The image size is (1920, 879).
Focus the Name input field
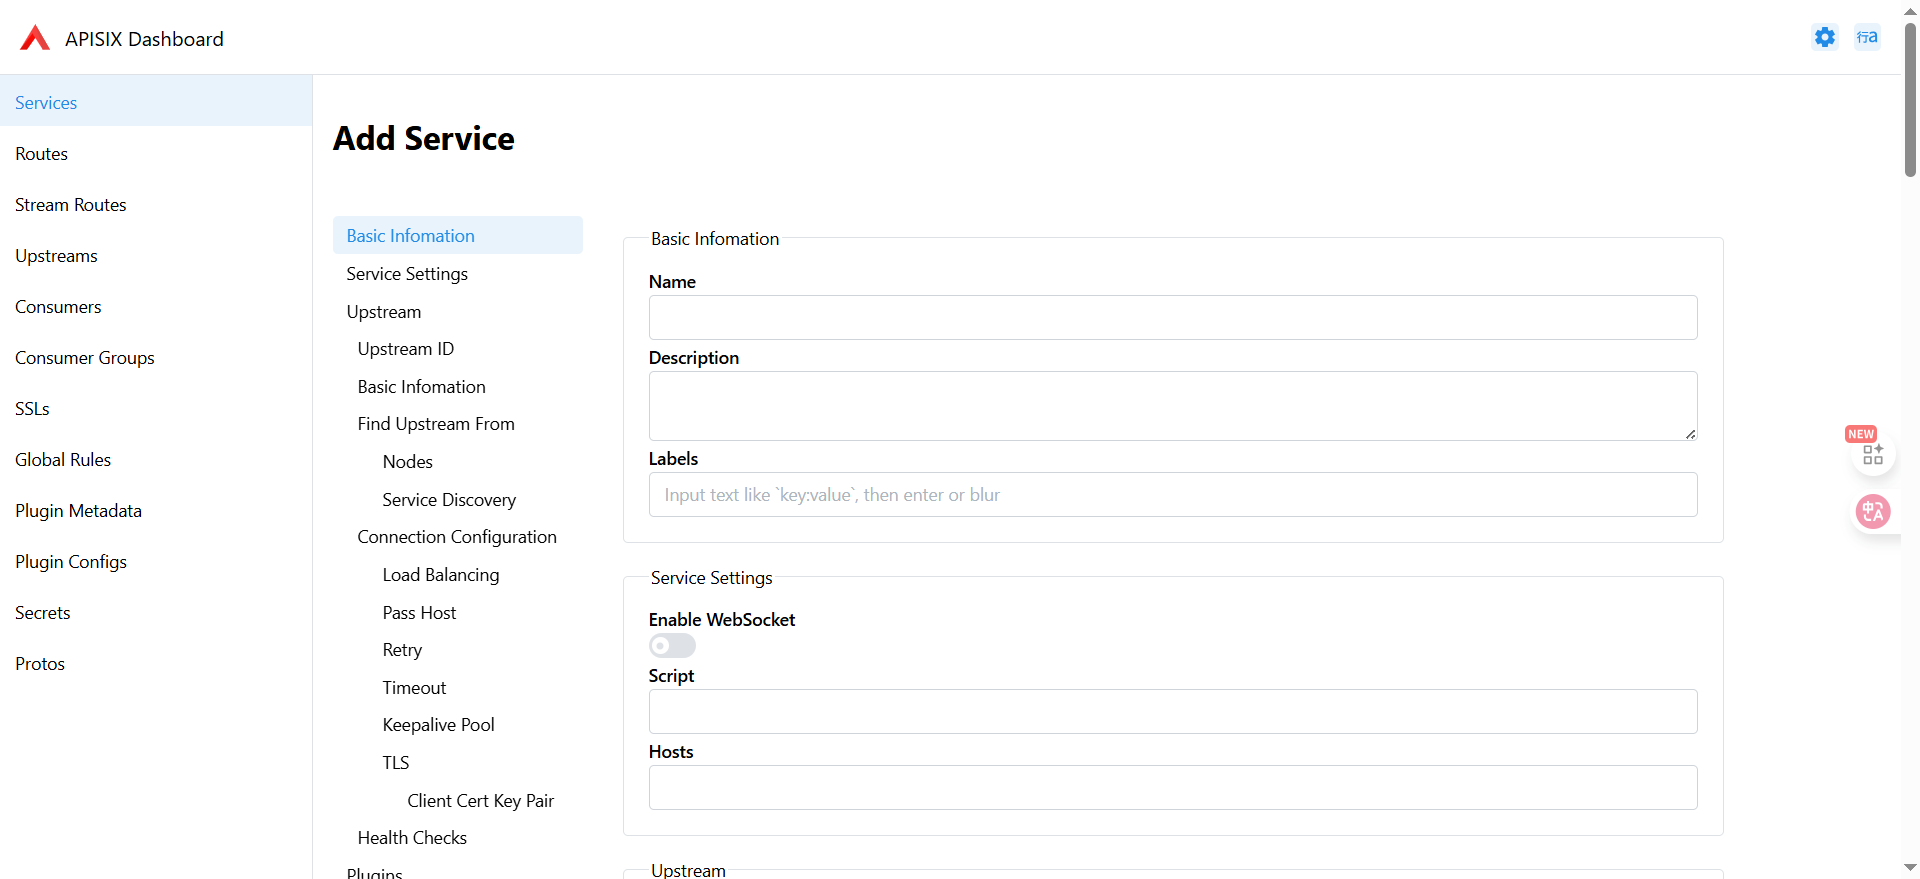point(1173,317)
